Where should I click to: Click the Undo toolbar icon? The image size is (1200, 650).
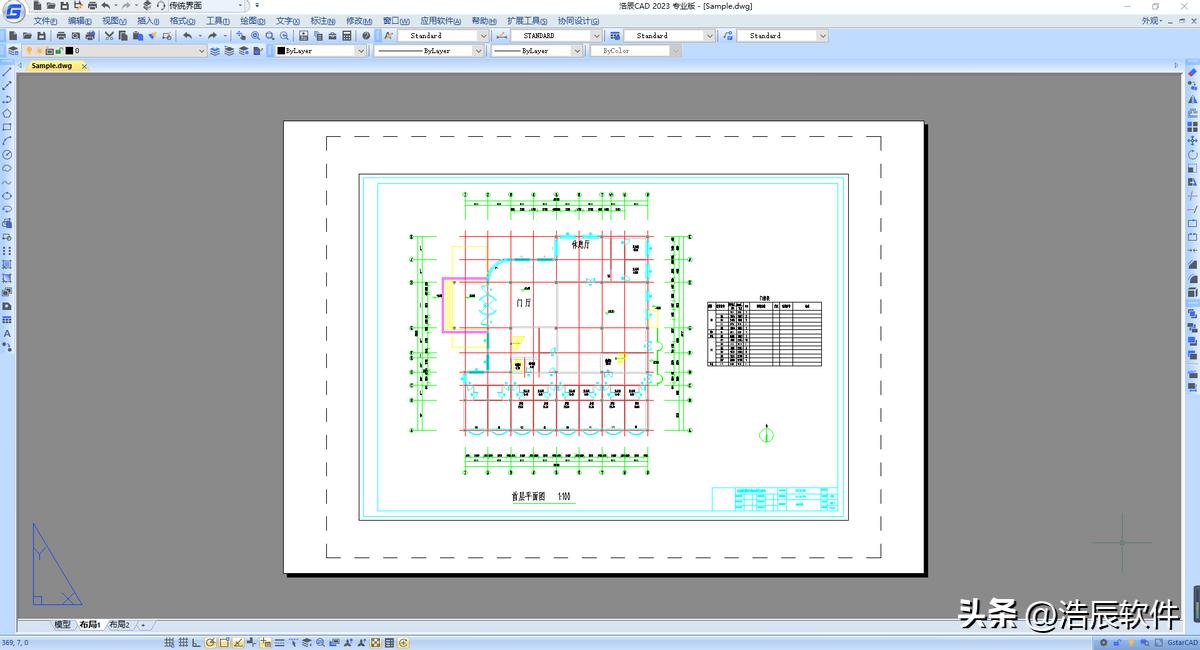186,35
